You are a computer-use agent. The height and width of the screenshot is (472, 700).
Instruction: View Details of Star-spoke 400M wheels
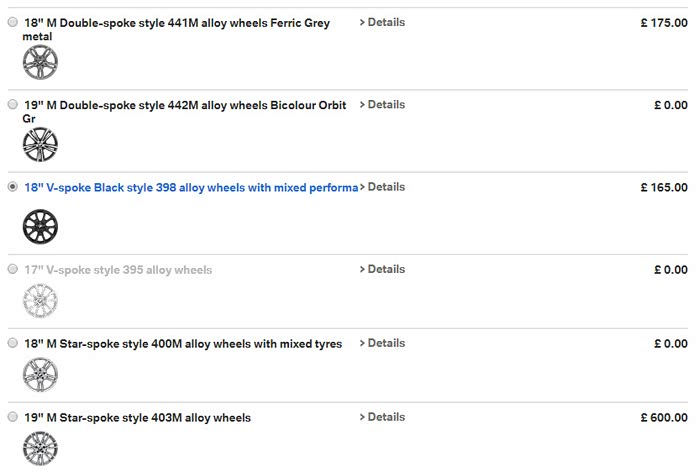(382, 343)
